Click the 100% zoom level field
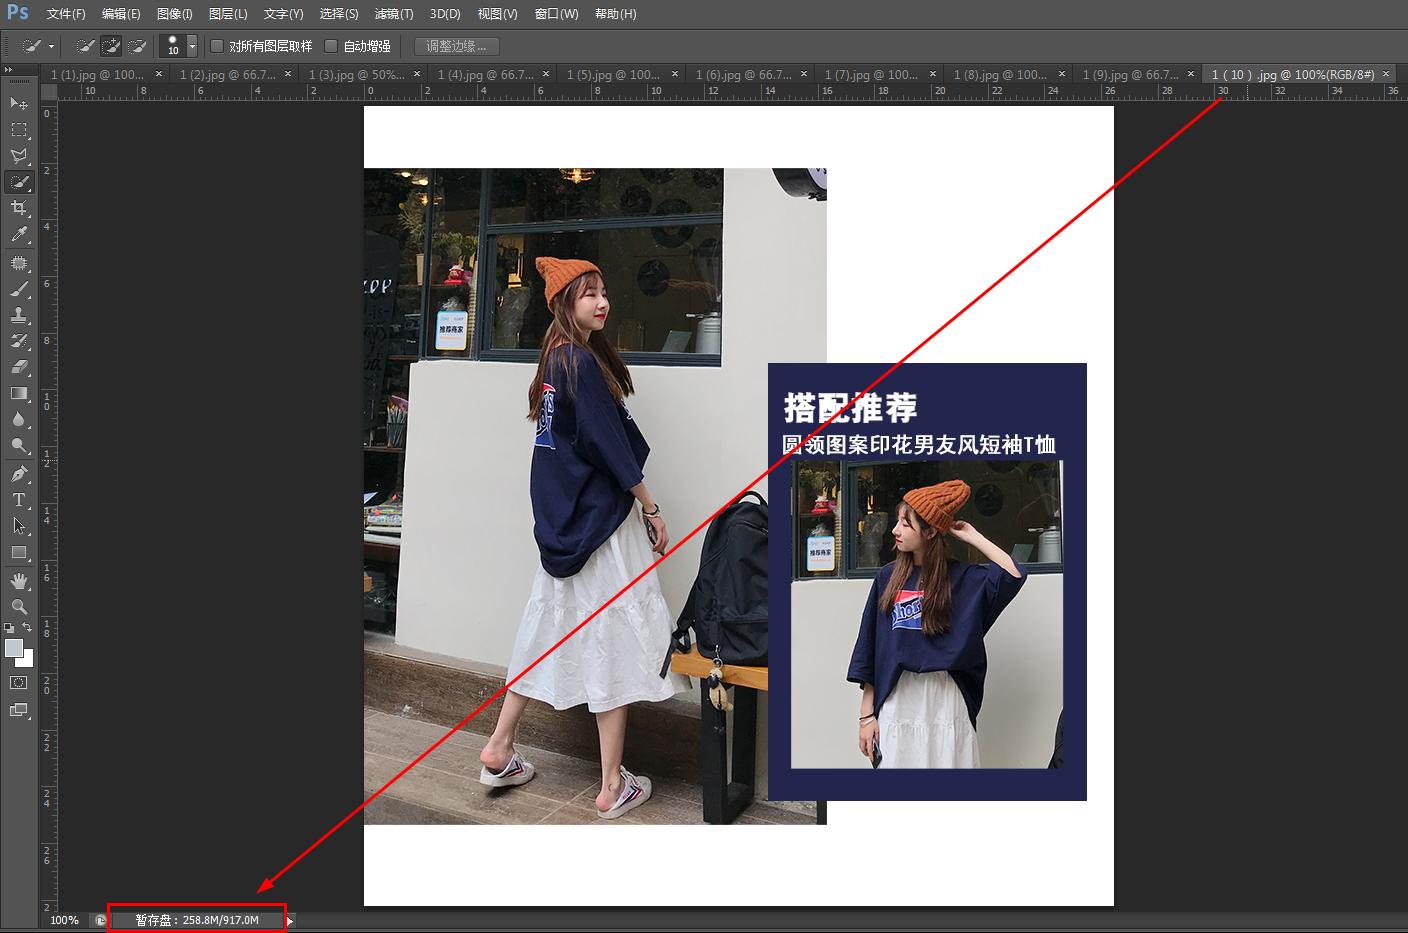1408x933 pixels. click(64, 919)
